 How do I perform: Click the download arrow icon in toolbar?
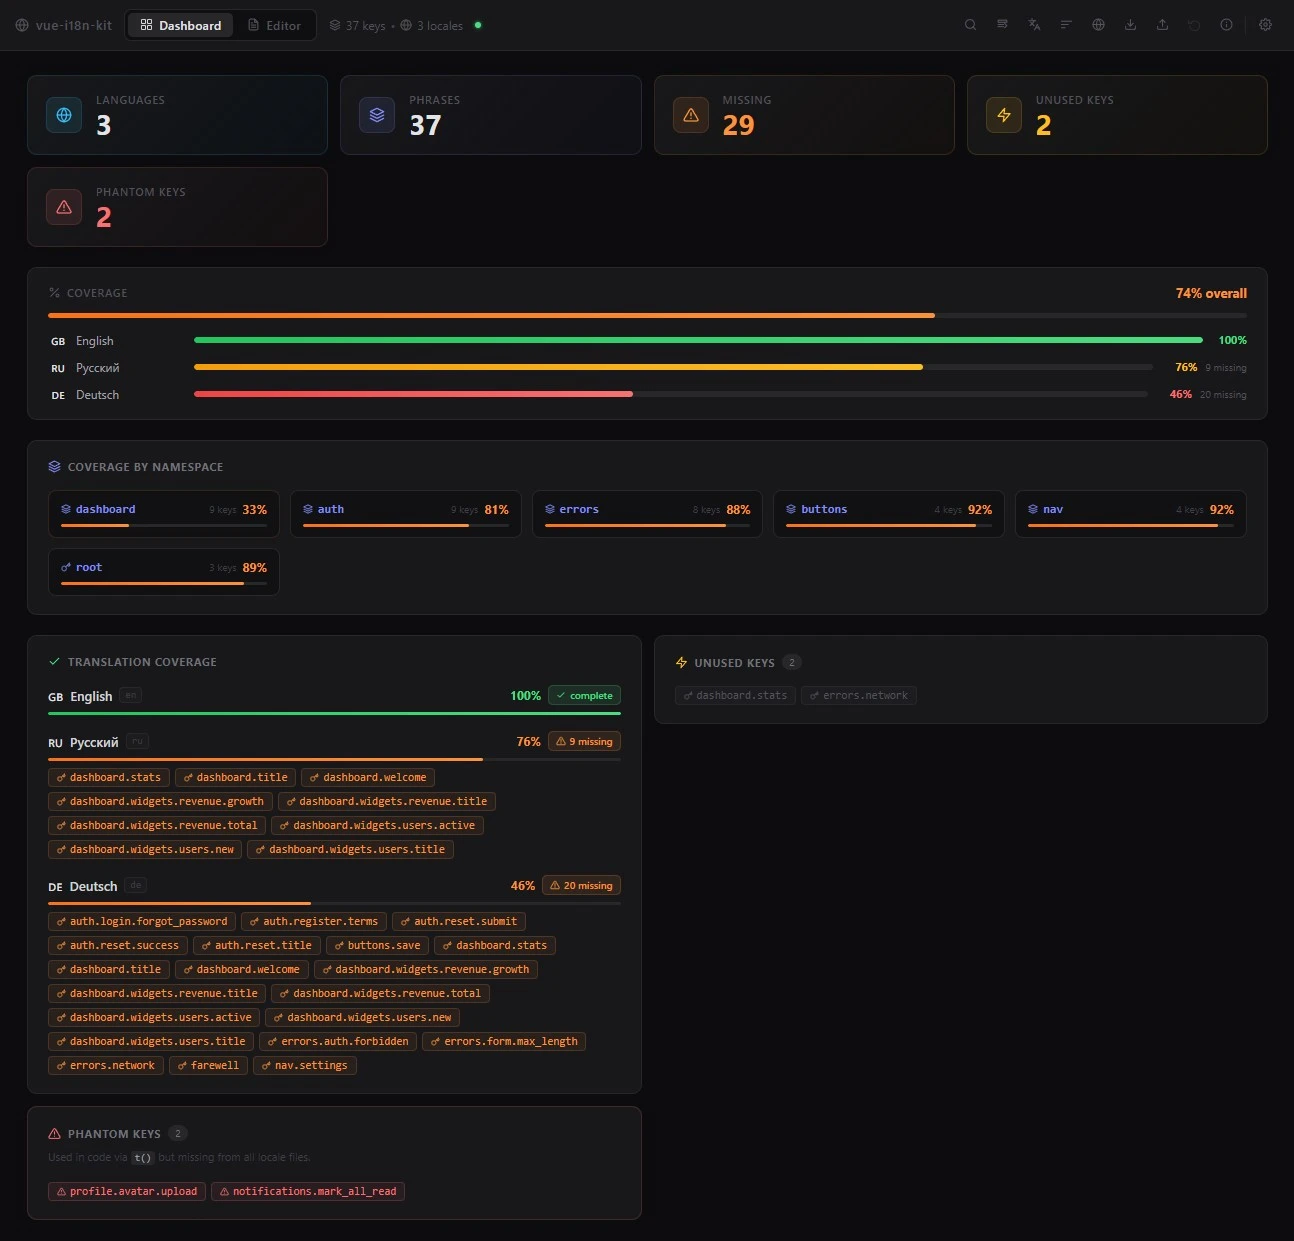tap(1130, 25)
